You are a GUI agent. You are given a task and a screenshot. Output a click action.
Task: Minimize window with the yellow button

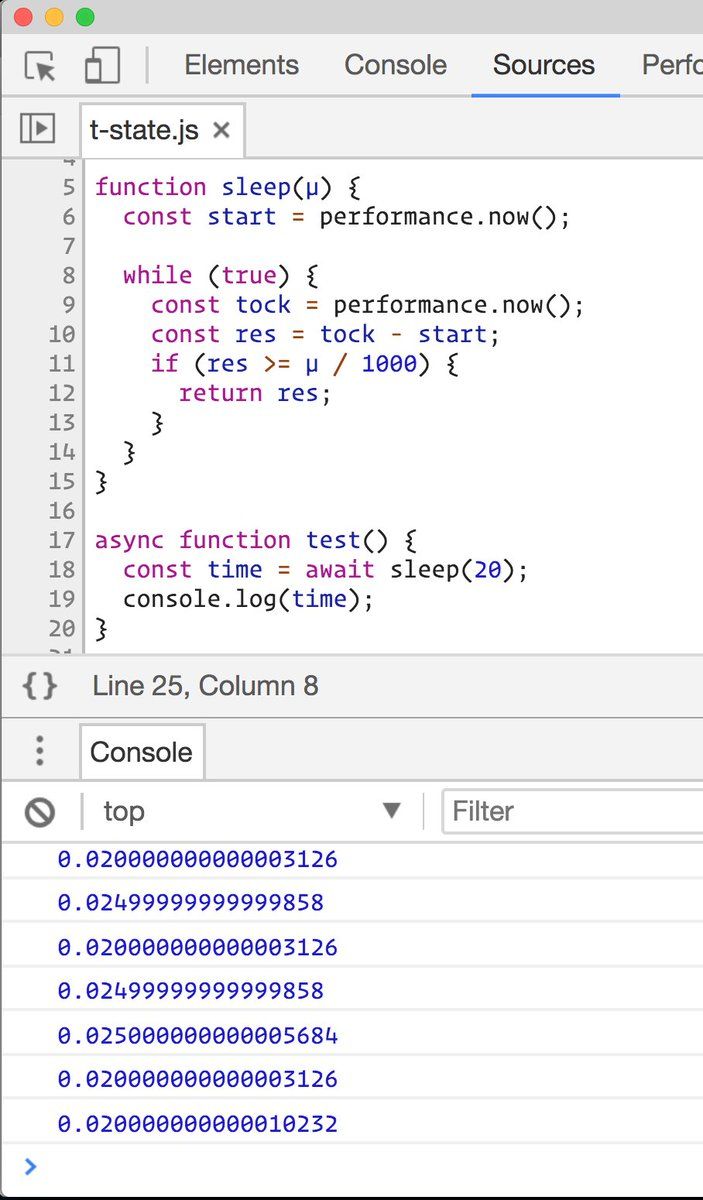(x=54, y=17)
